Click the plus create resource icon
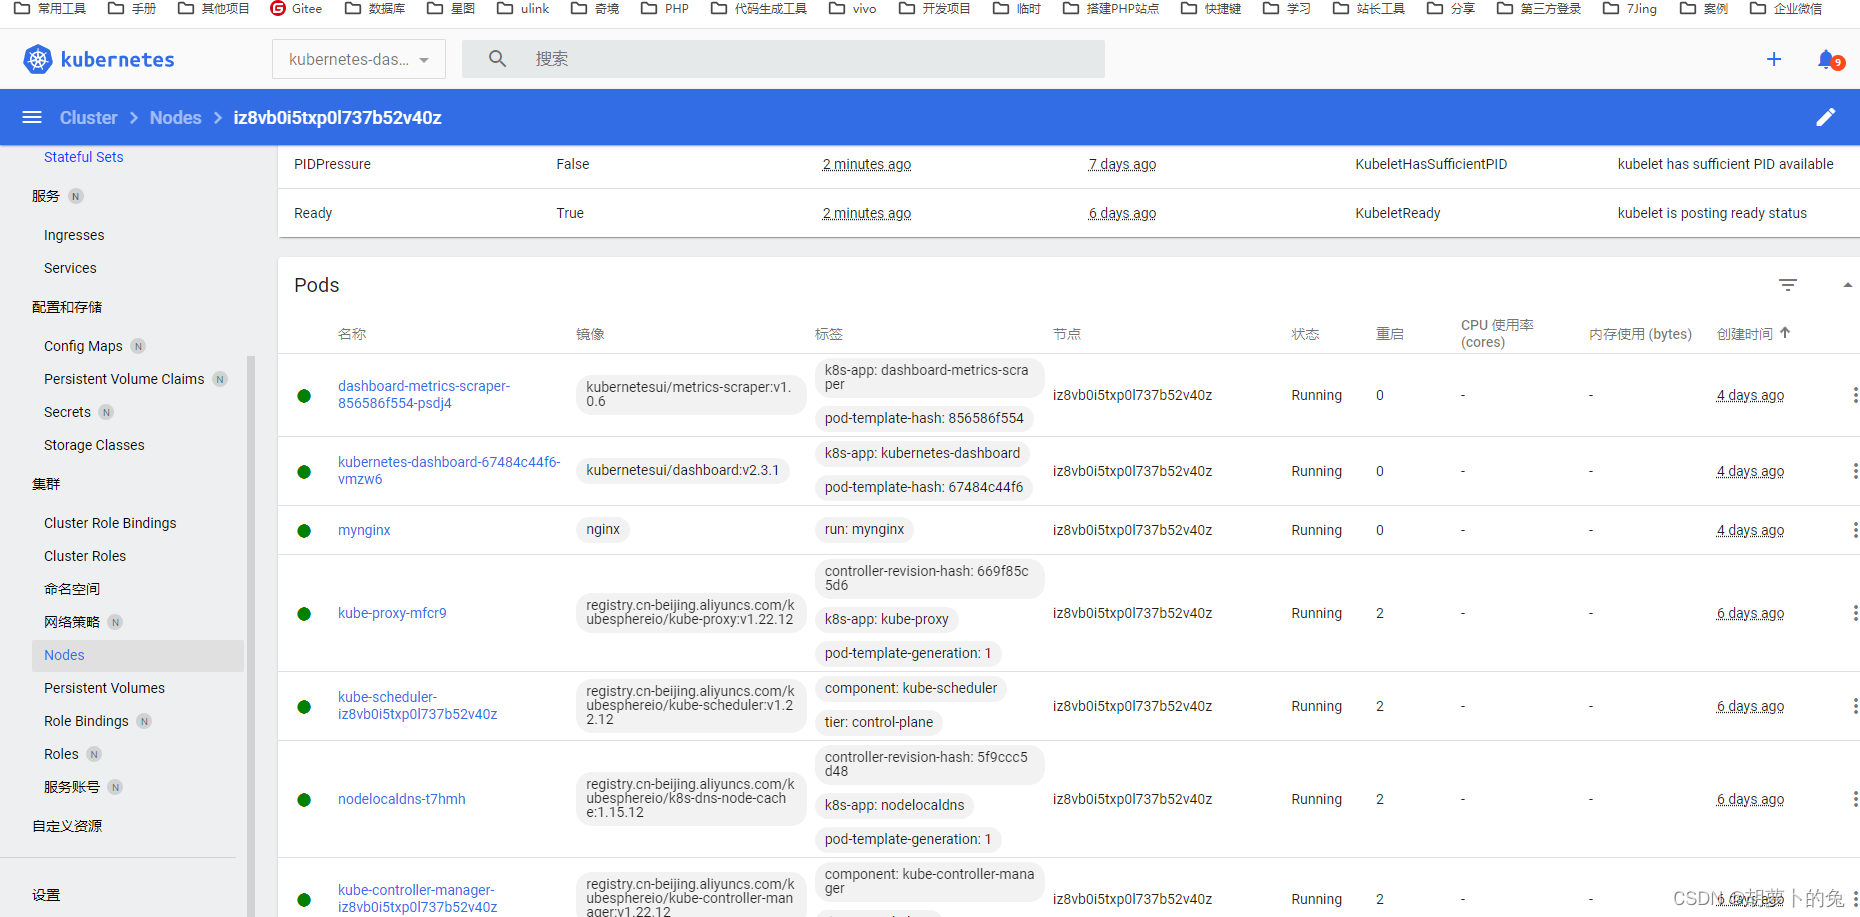 click(x=1774, y=59)
